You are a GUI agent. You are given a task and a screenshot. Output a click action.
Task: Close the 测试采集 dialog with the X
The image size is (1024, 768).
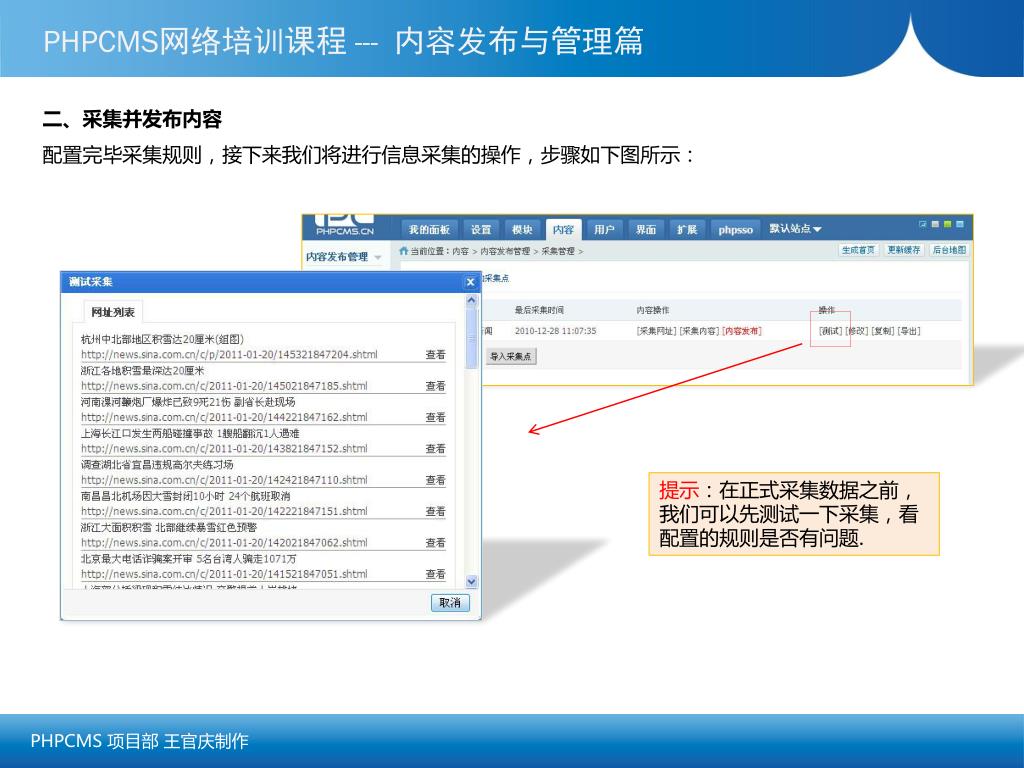(470, 282)
